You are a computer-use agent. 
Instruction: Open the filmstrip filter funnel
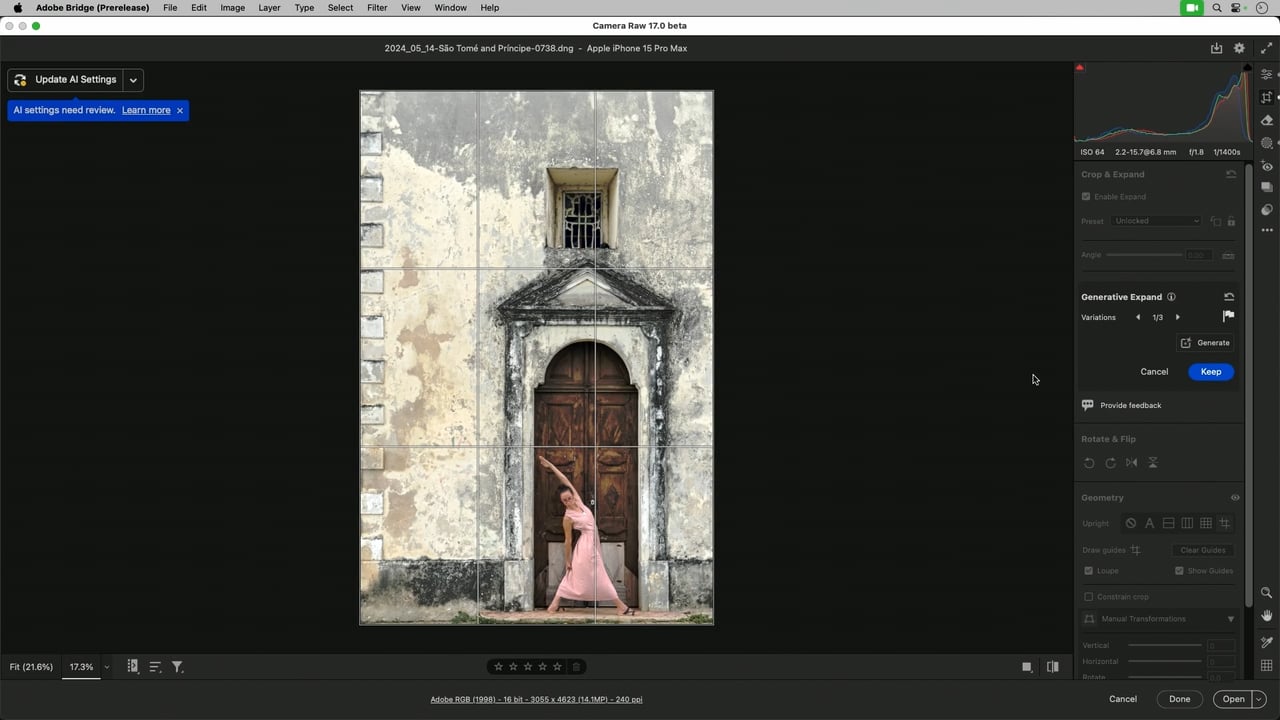pos(177,667)
